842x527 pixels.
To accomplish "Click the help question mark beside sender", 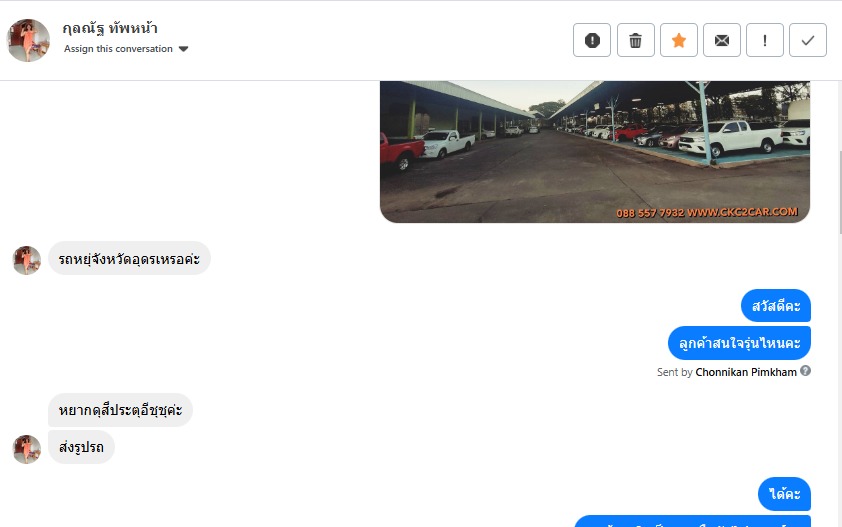I will pyautogui.click(x=805, y=371).
